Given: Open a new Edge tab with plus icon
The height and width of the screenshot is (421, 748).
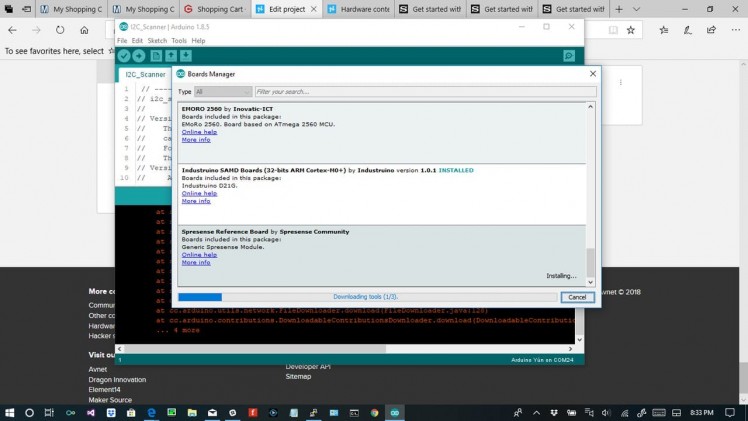Looking at the screenshot, I should point(619,9).
